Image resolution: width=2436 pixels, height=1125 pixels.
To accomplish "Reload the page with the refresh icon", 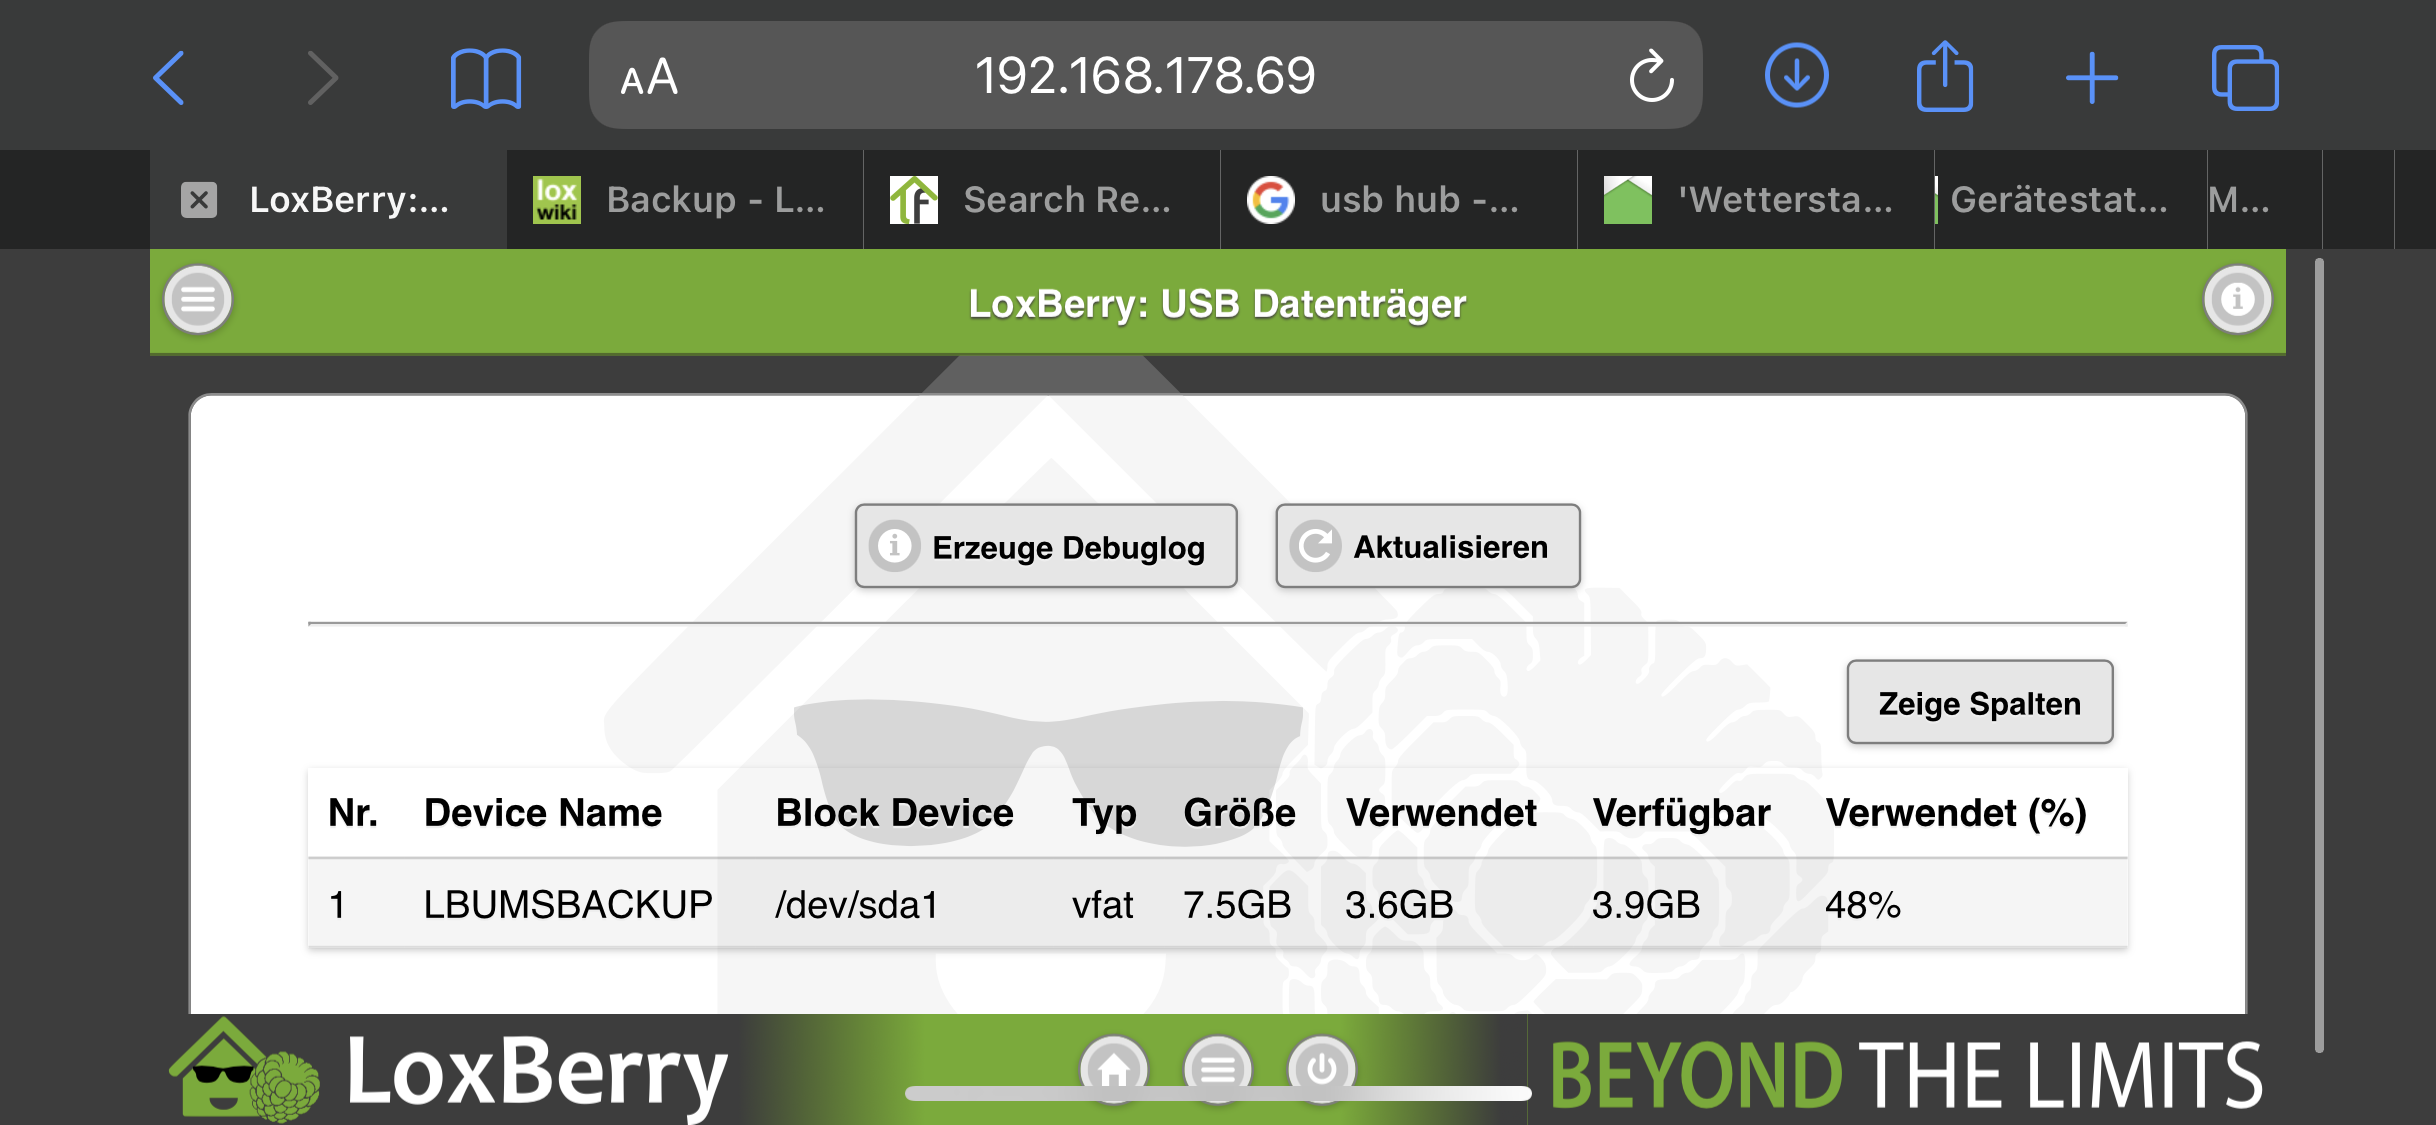I will click(x=1650, y=77).
